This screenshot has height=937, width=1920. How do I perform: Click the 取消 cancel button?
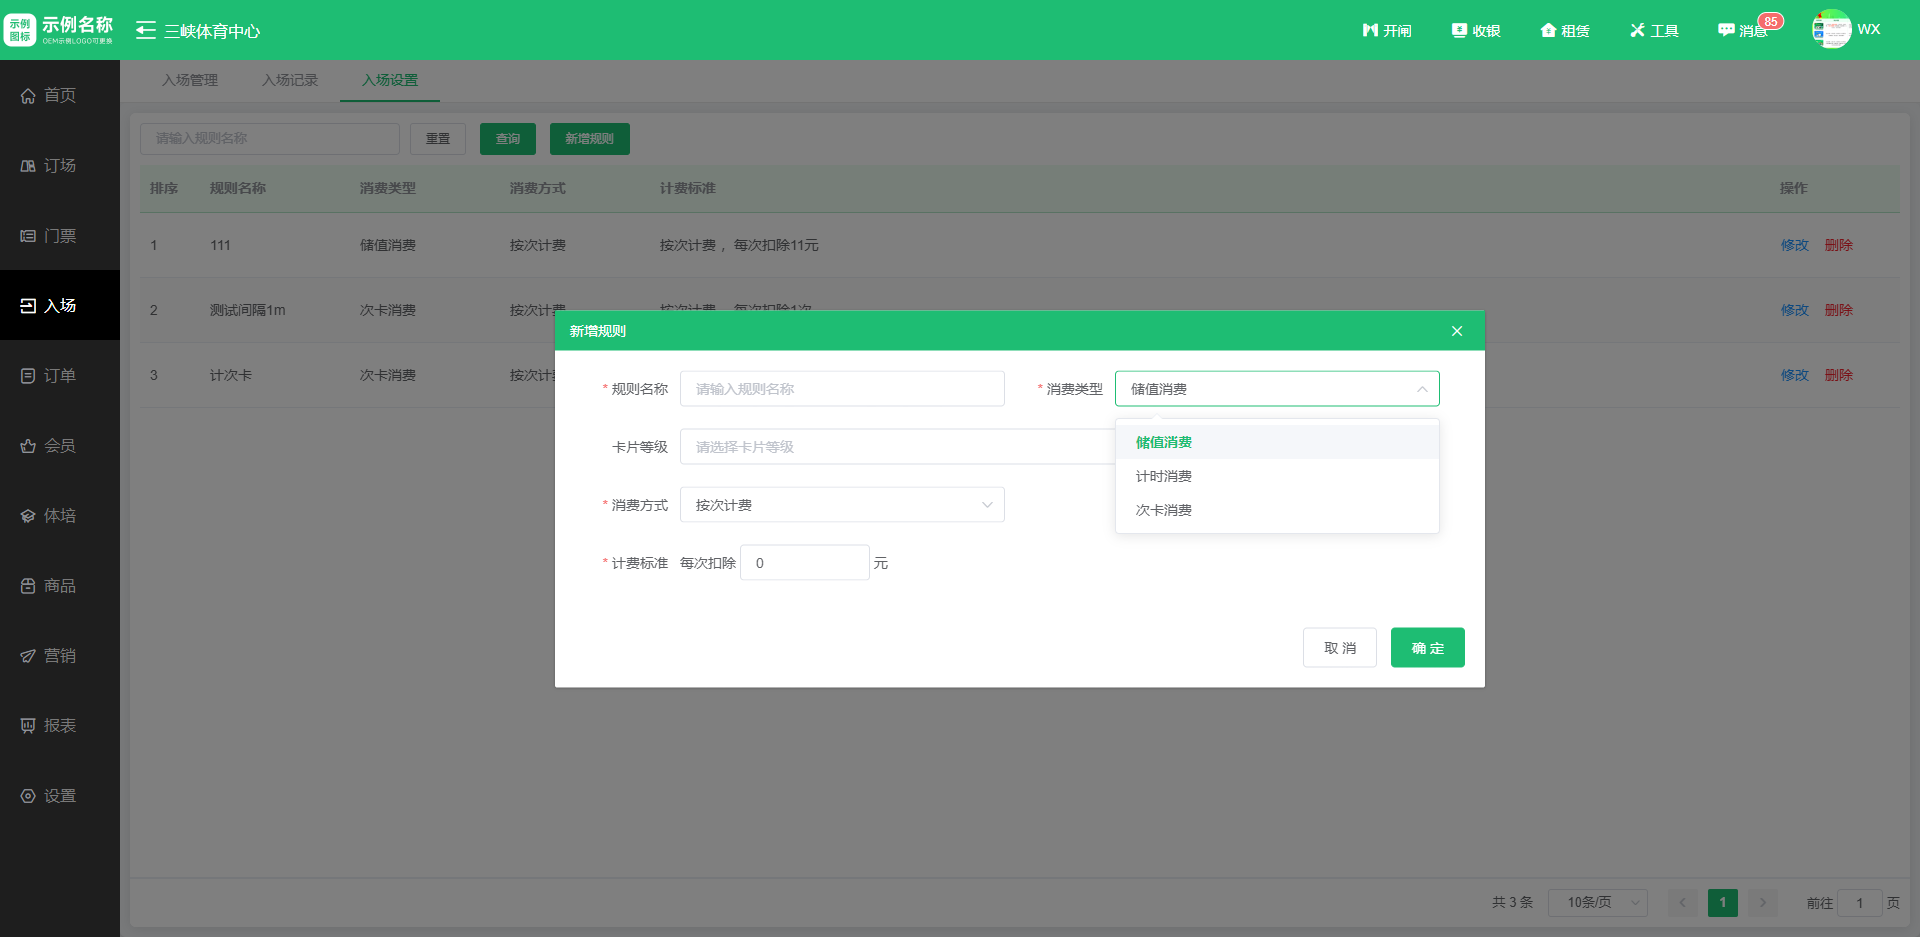[1339, 648]
